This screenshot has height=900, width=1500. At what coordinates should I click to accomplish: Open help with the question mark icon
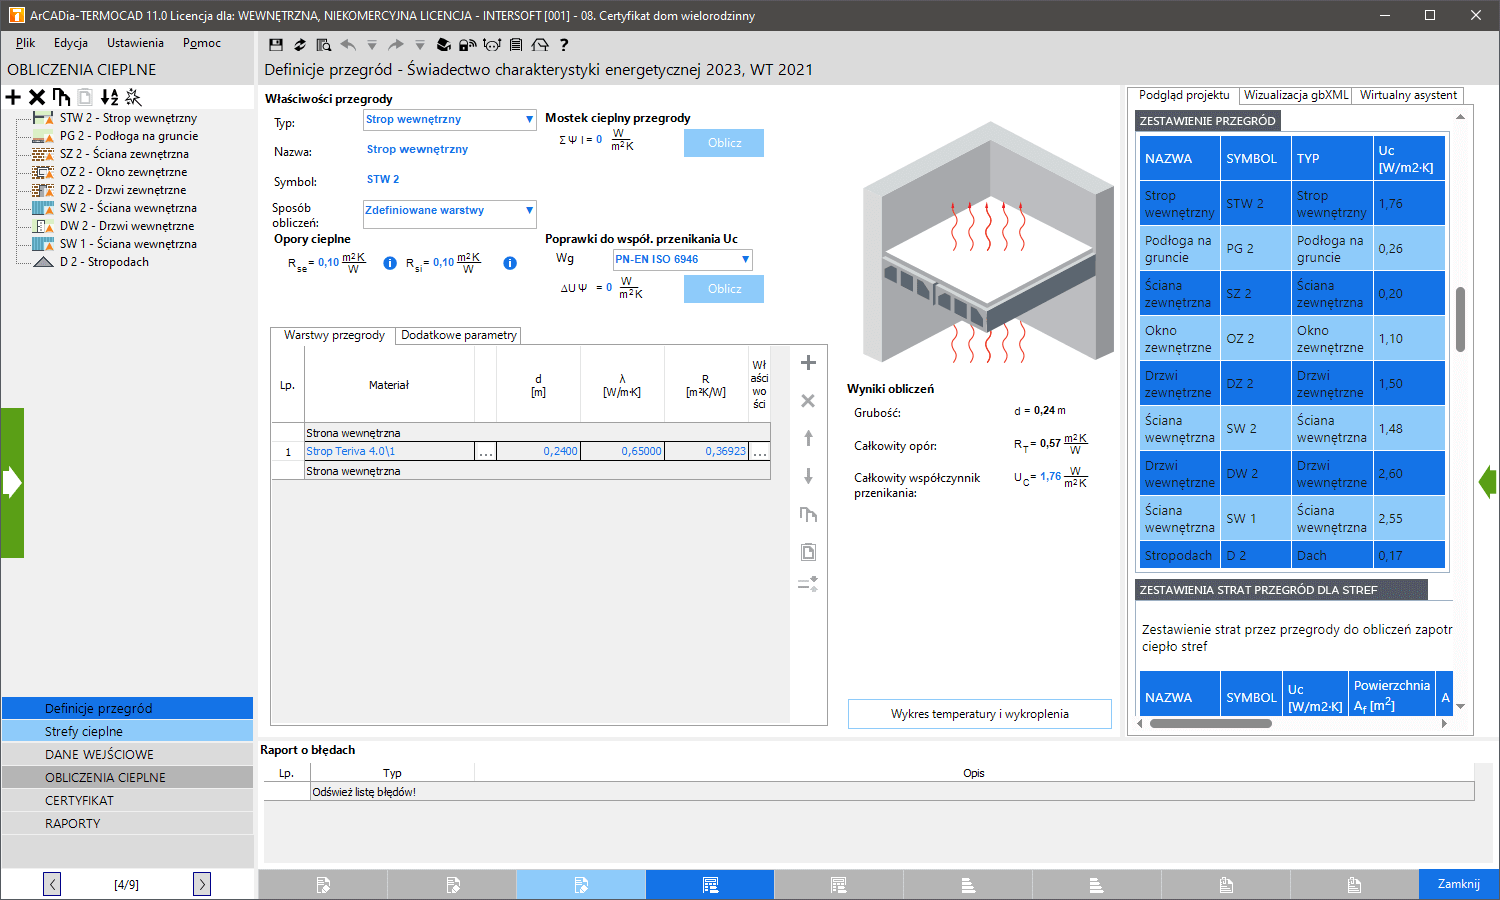pos(564,44)
